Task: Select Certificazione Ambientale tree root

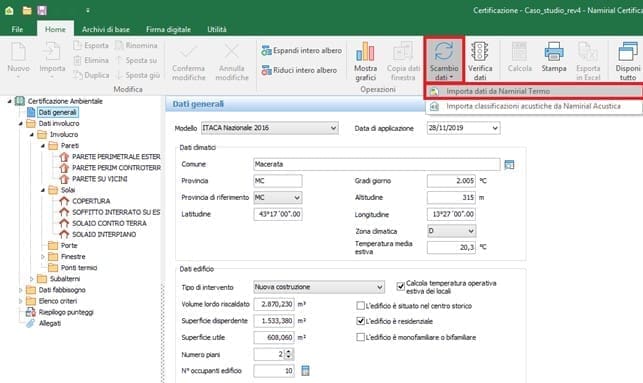Action: [65, 101]
